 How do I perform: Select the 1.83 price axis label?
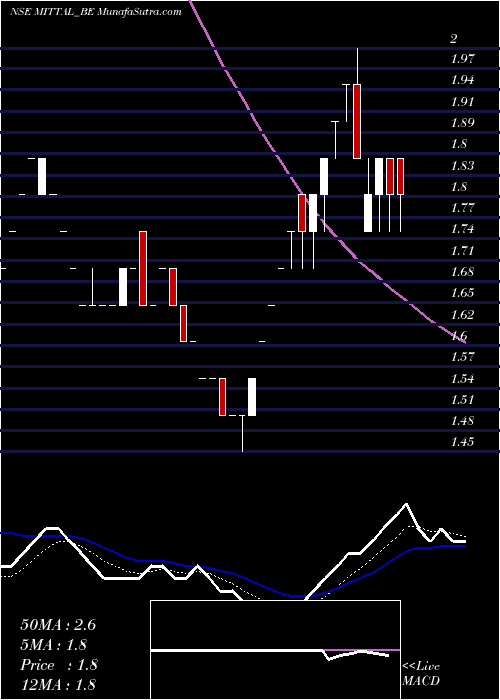tap(462, 166)
